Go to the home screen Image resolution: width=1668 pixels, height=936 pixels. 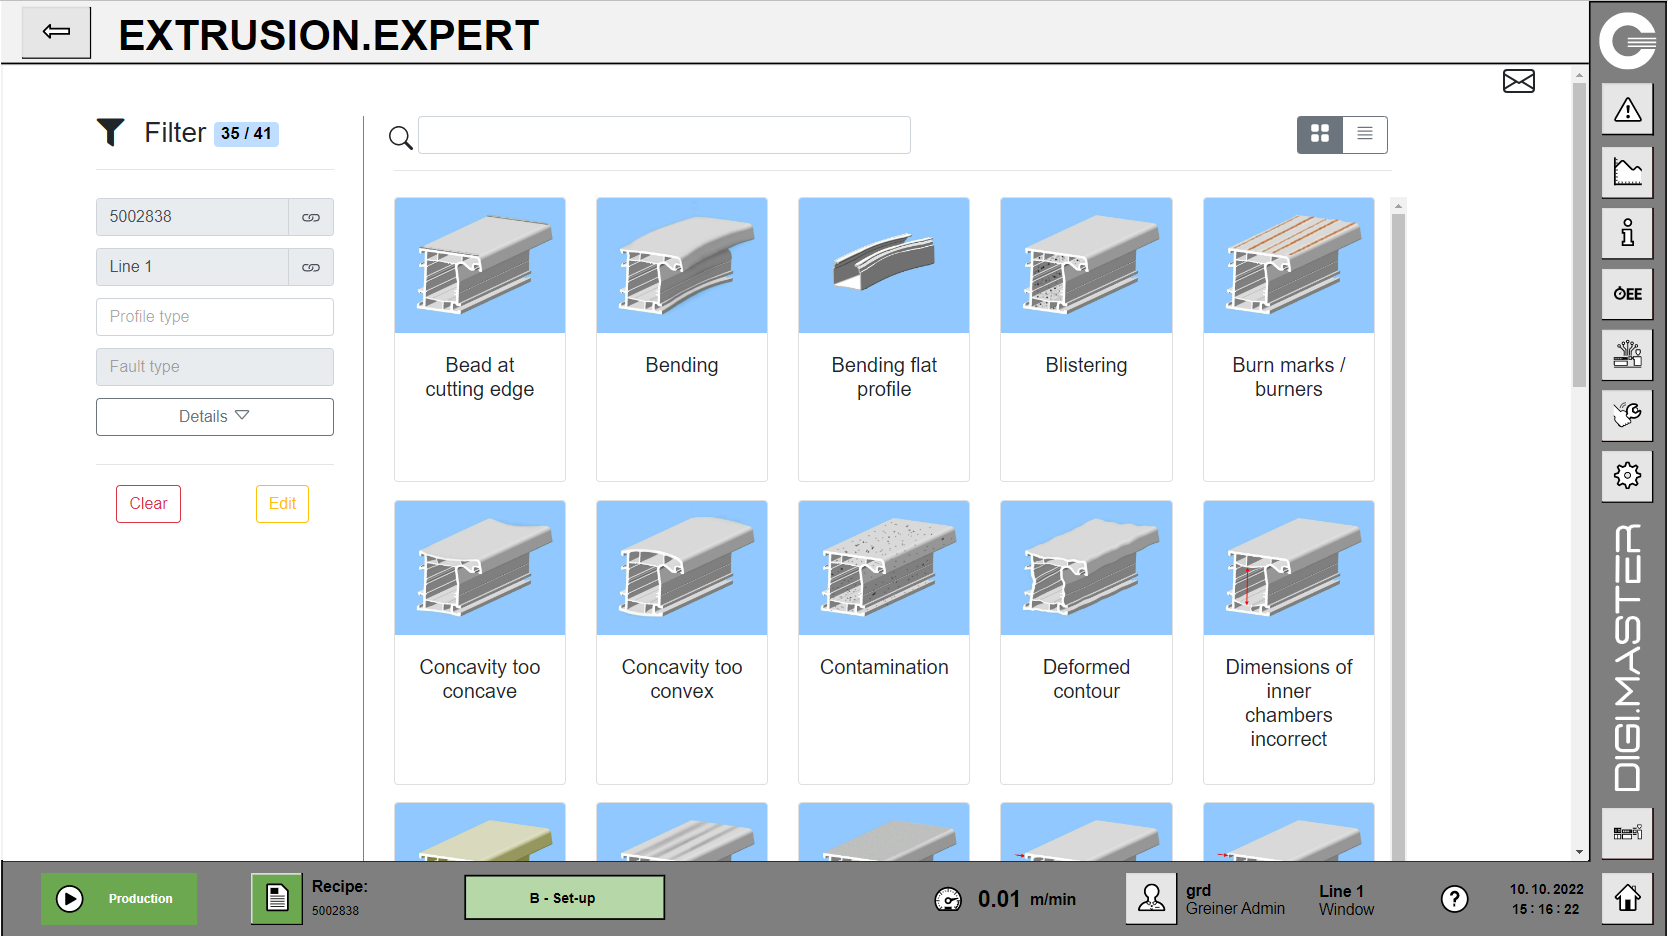[x=1627, y=898]
